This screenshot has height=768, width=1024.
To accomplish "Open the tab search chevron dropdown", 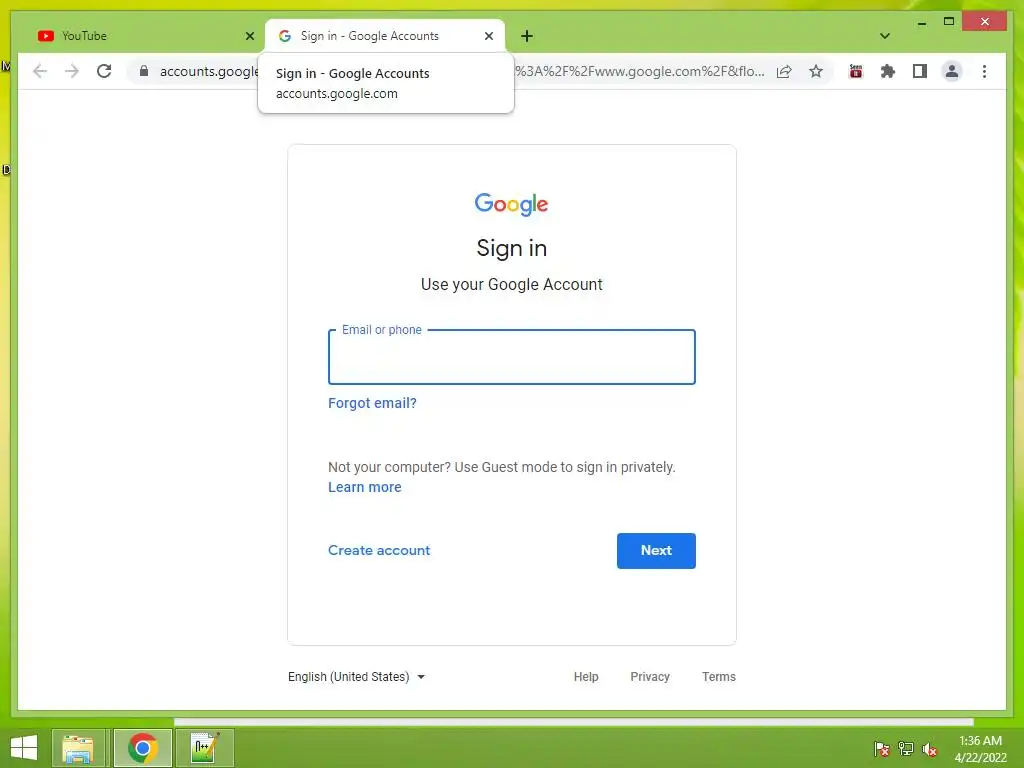I will pyautogui.click(x=884, y=36).
